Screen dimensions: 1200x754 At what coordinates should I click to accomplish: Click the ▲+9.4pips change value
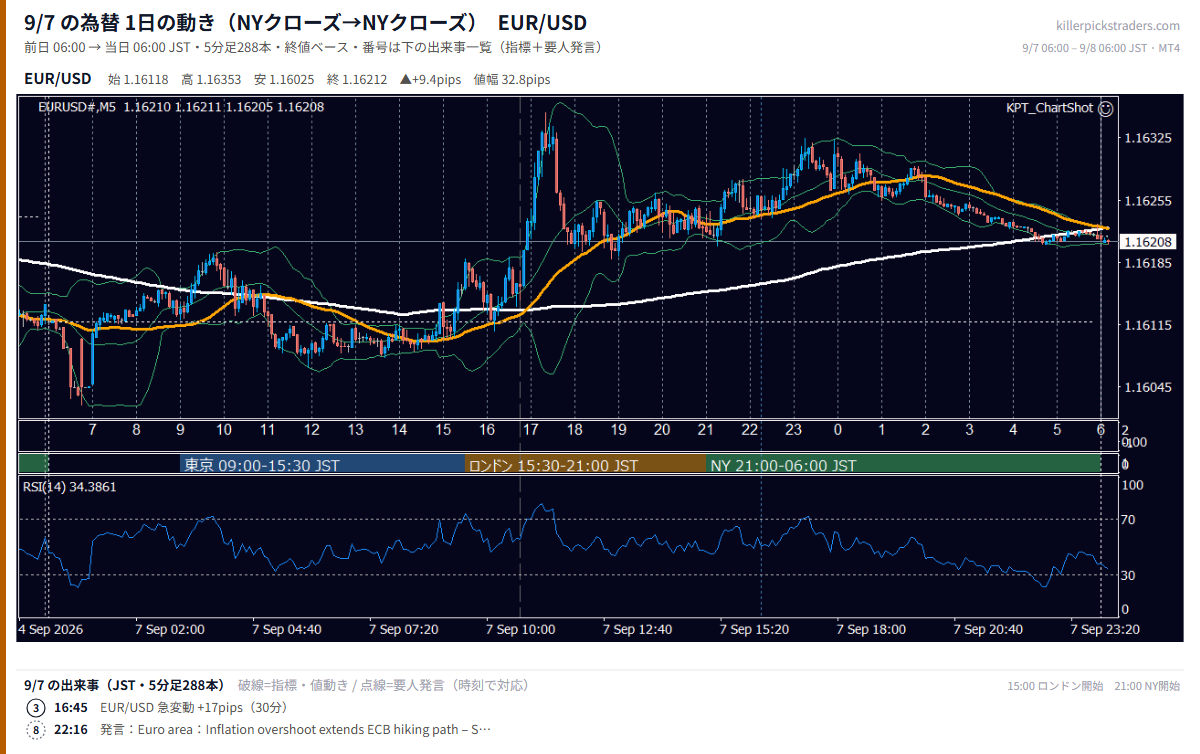[x=430, y=79]
